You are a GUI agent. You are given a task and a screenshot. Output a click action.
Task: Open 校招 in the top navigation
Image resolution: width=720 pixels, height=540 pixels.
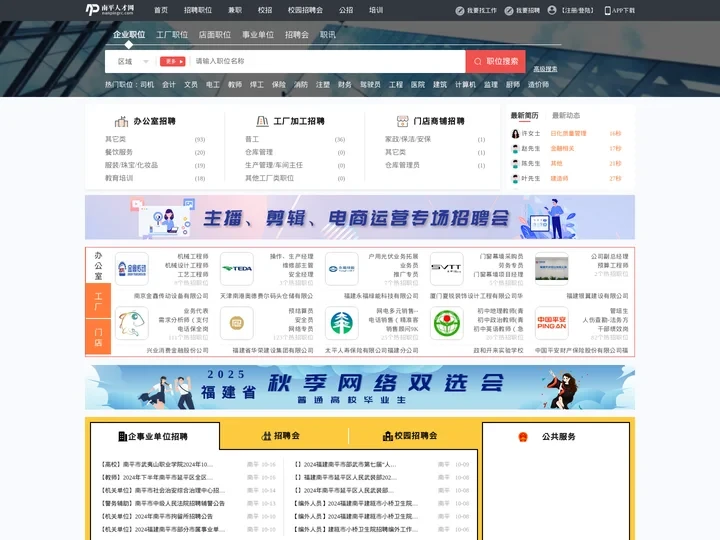pyautogui.click(x=265, y=10)
